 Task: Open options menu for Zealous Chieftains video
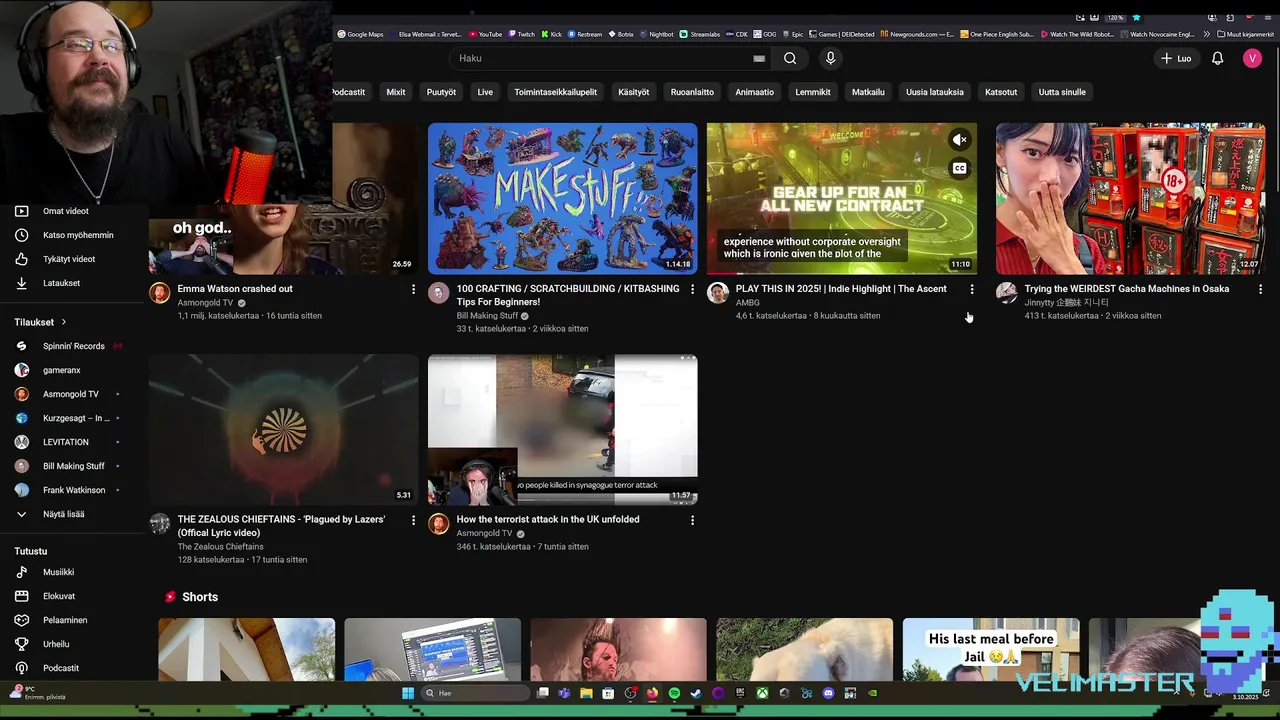coord(413,520)
